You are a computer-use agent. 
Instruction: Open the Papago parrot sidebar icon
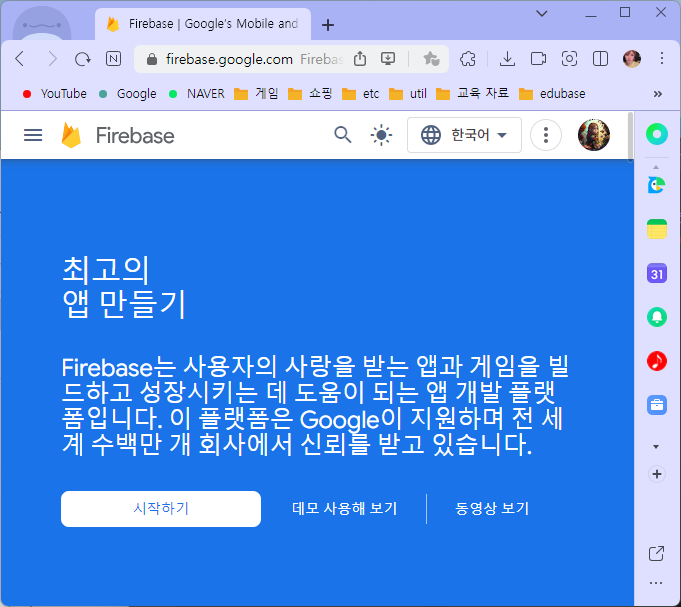(x=657, y=185)
